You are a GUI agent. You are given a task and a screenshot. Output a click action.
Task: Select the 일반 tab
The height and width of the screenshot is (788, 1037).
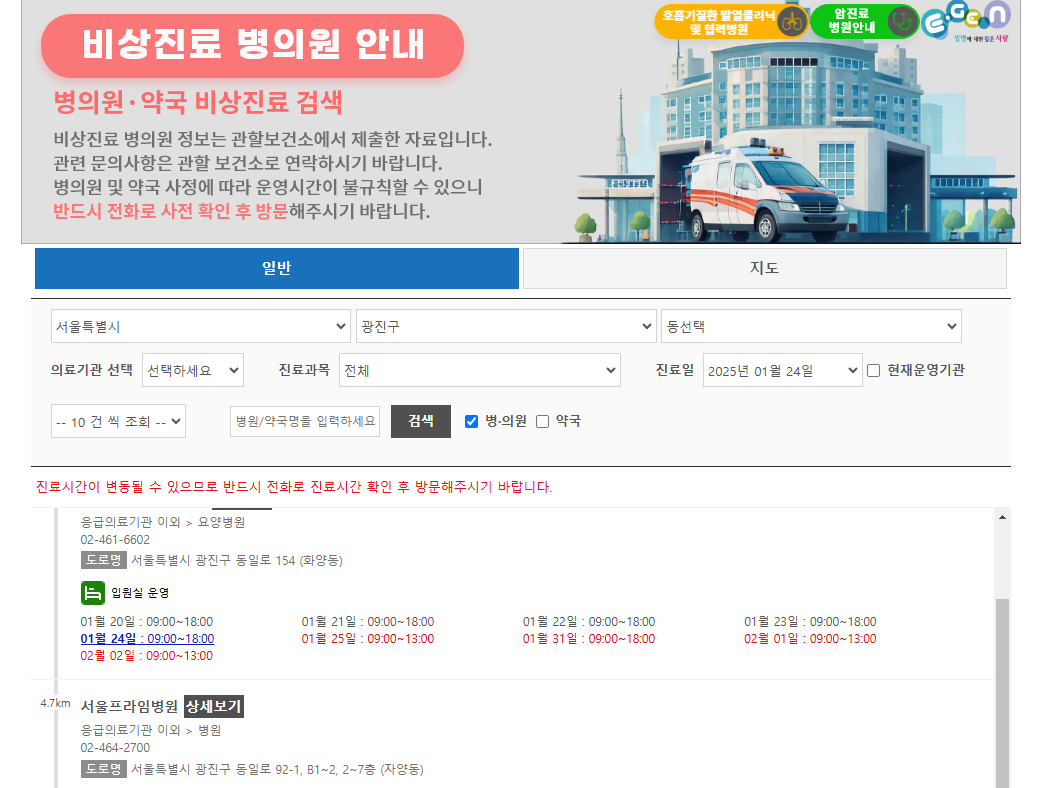(x=277, y=268)
